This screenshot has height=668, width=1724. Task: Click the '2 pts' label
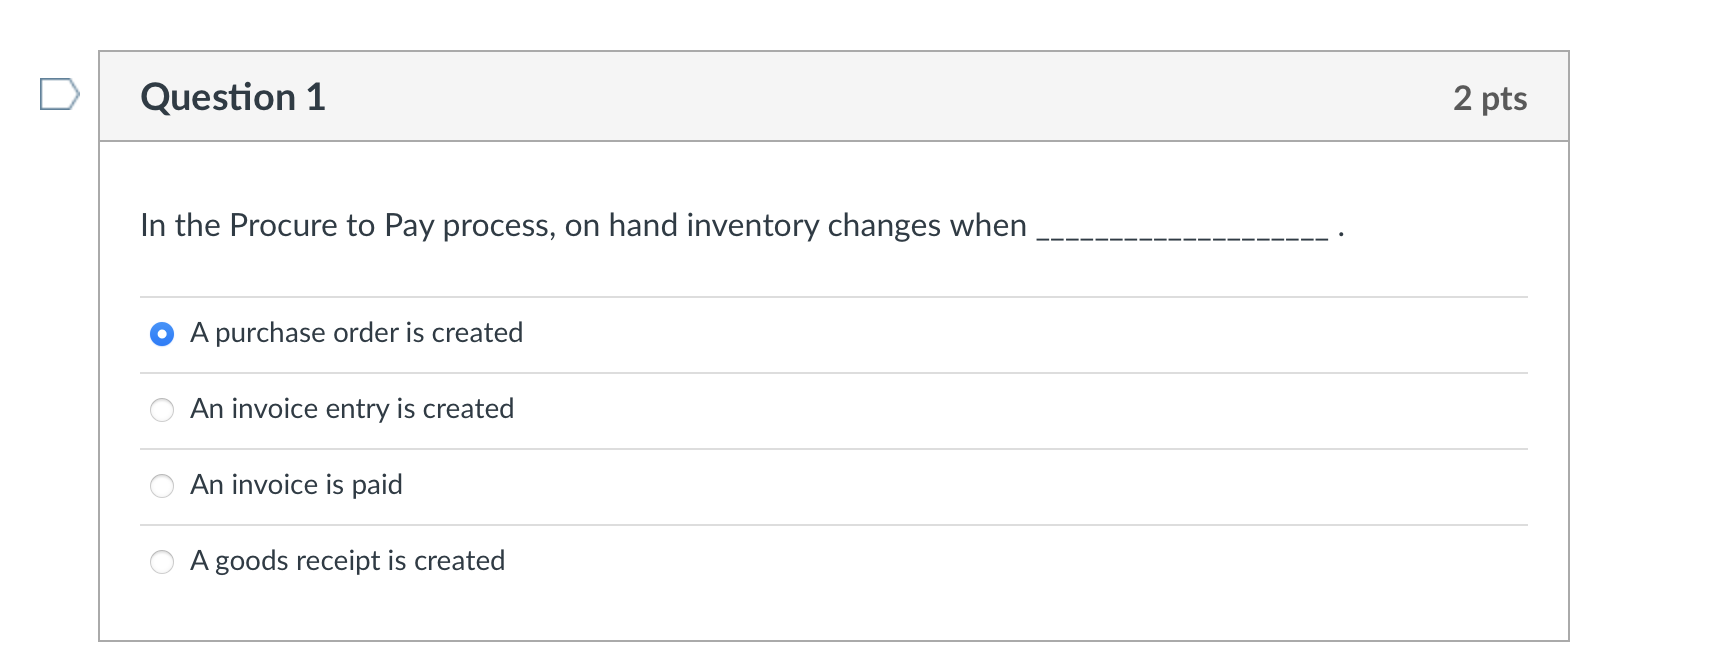(1491, 98)
